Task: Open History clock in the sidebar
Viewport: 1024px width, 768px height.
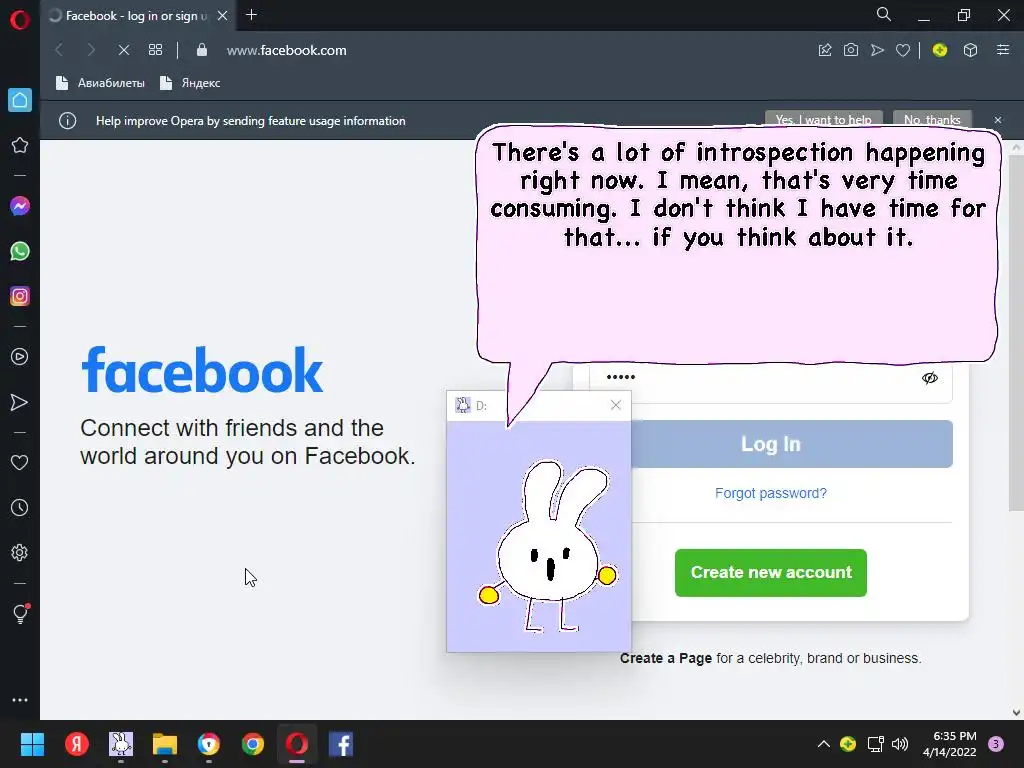Action: pos(20,507)
